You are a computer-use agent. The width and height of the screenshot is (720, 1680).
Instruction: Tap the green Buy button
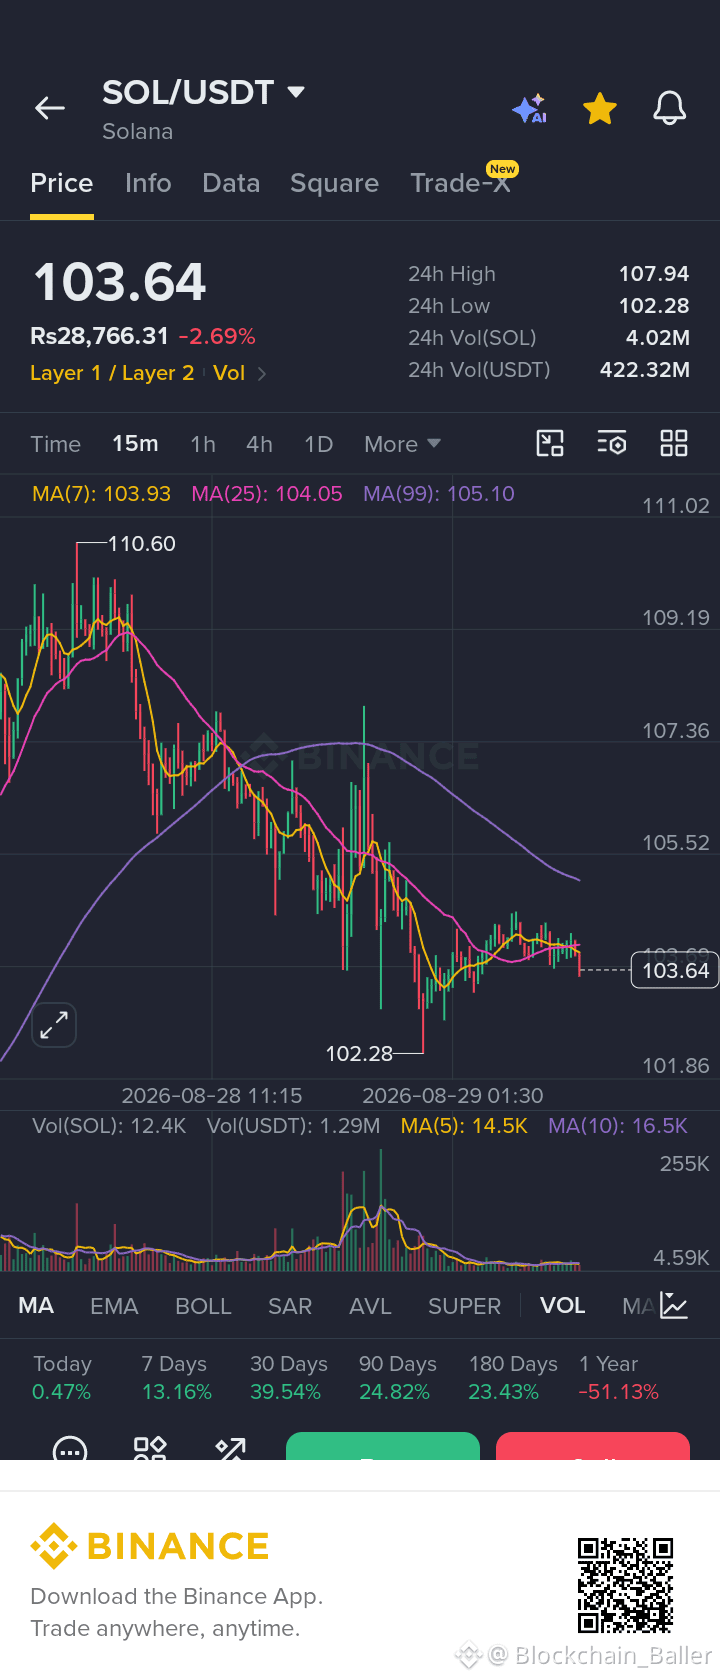(x=383, y=1446)
